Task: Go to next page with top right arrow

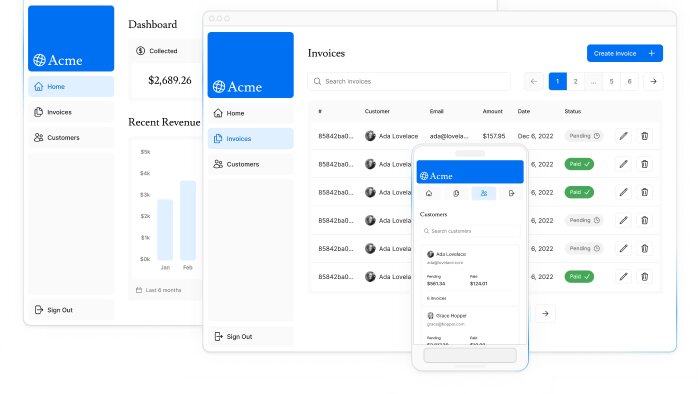Action: point(653,81)
